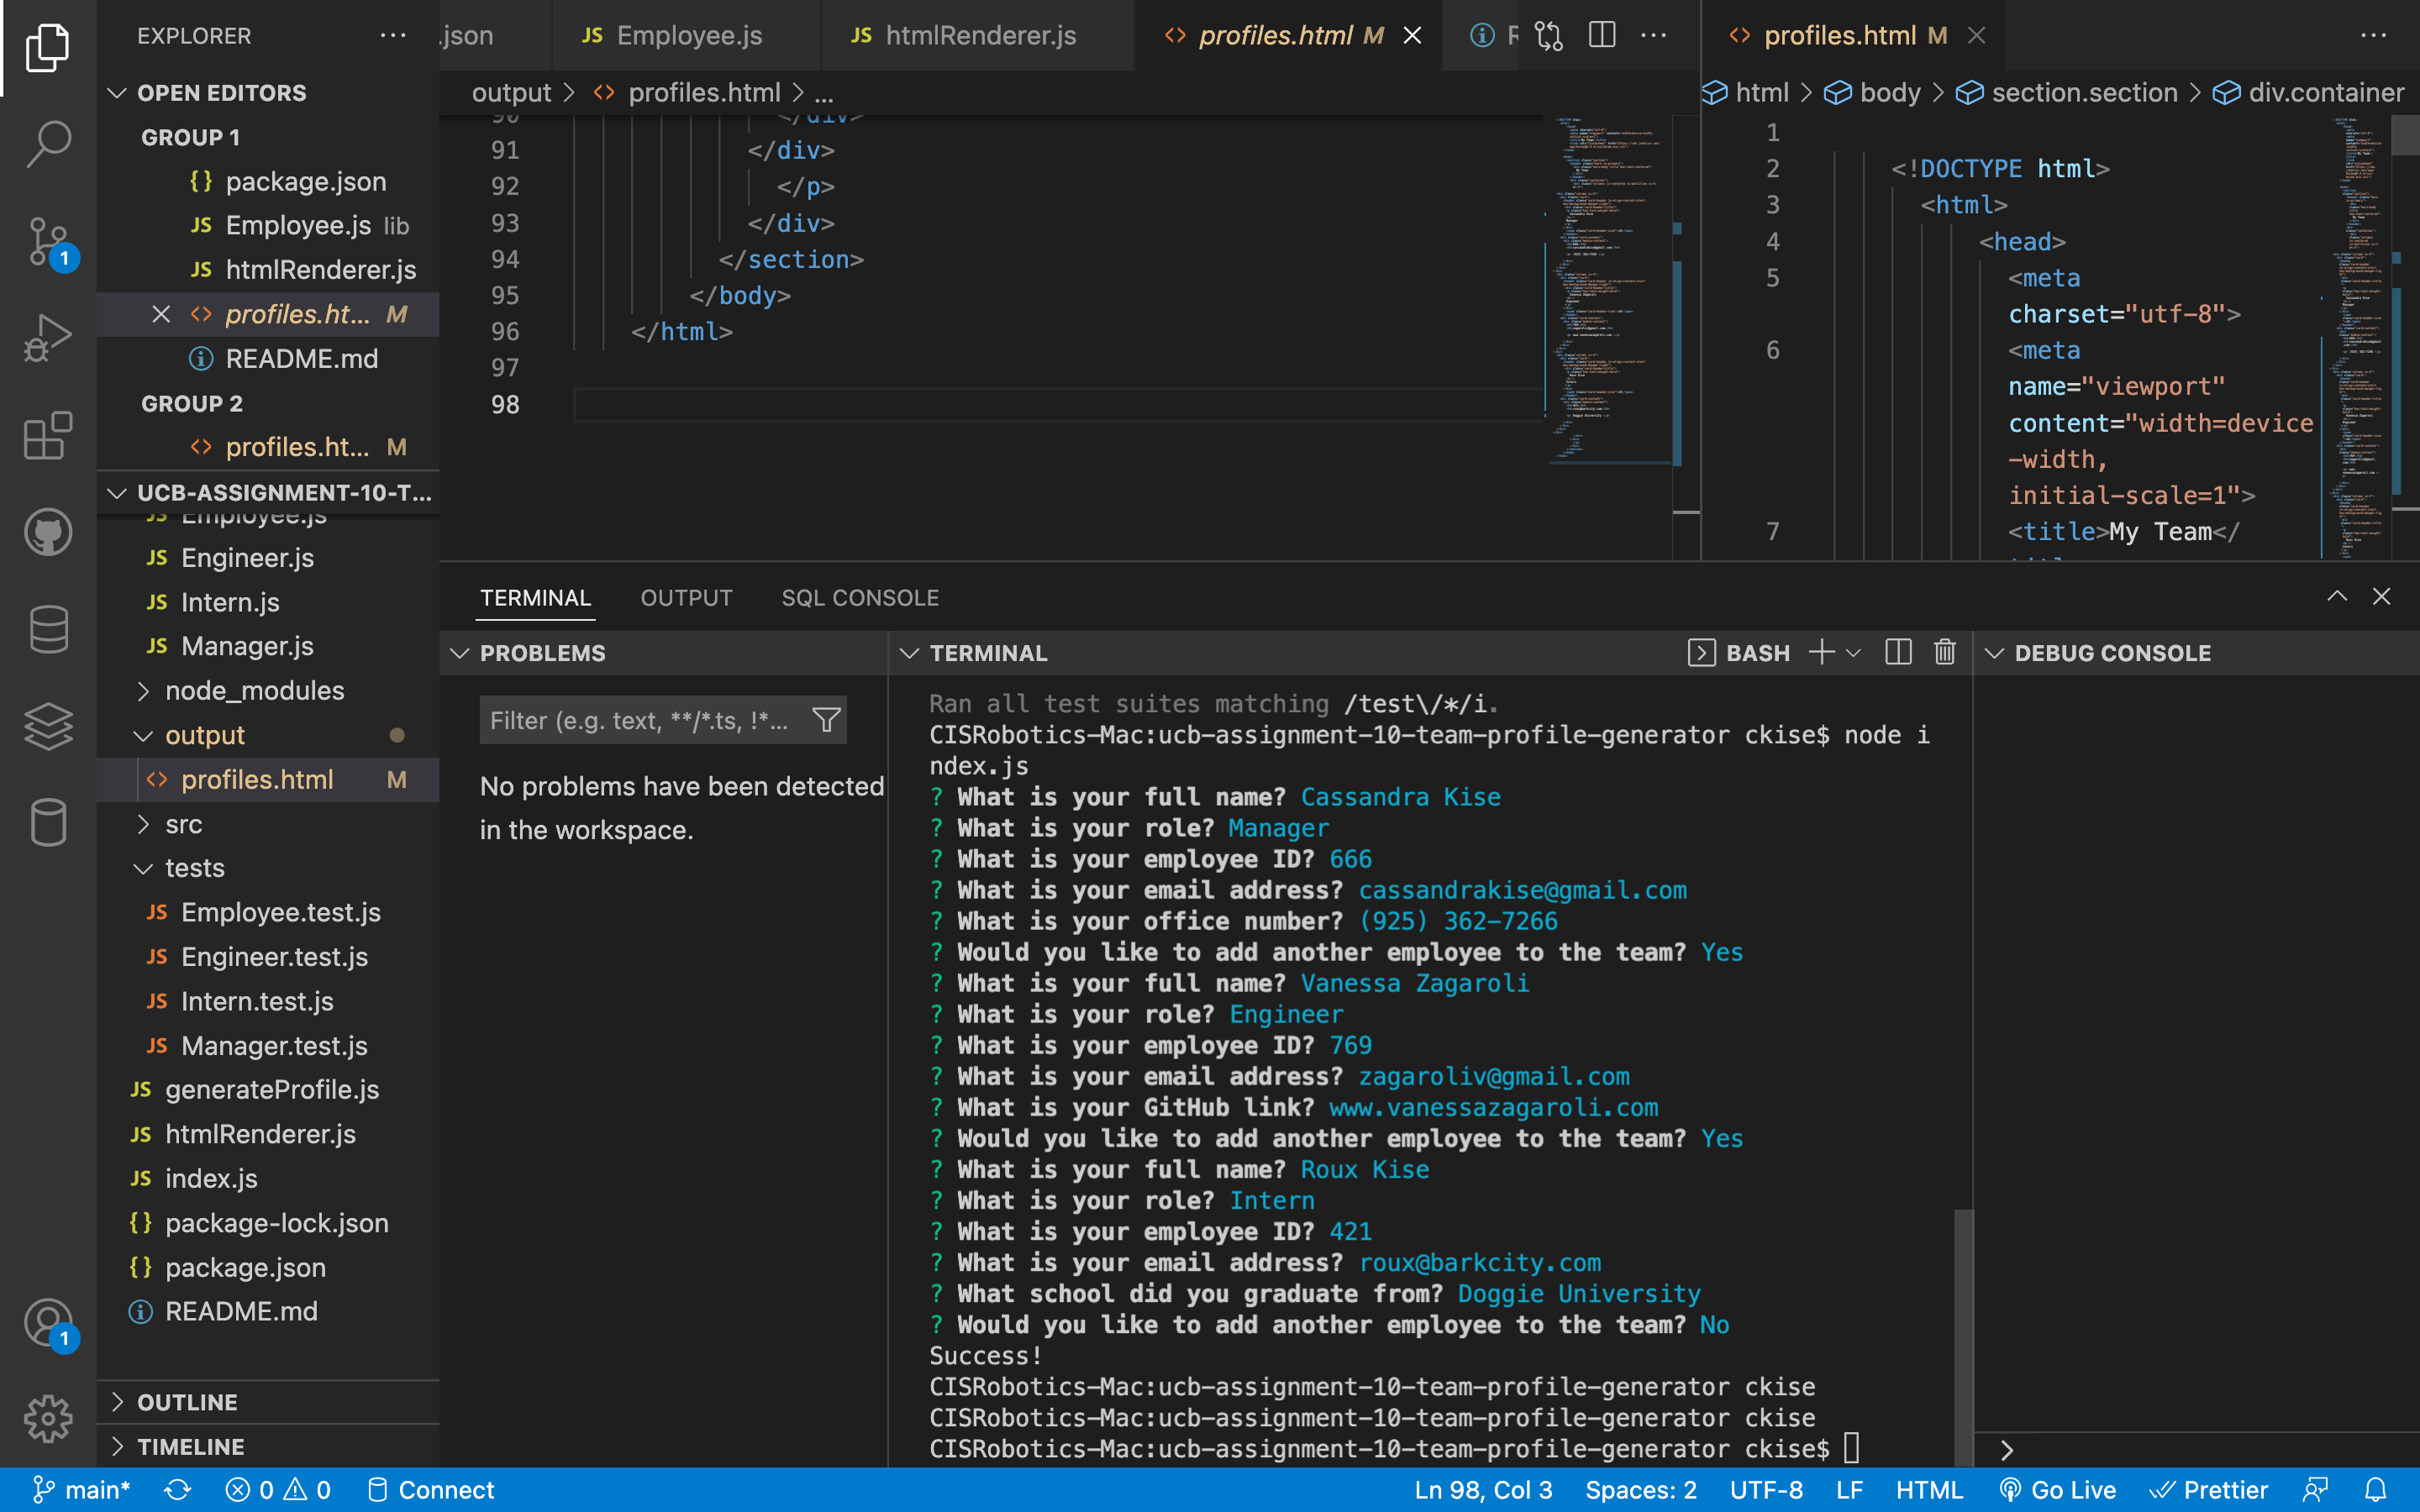
Task: Click errors and warnings count in status bar
Action: click(x=278, y=1490)
